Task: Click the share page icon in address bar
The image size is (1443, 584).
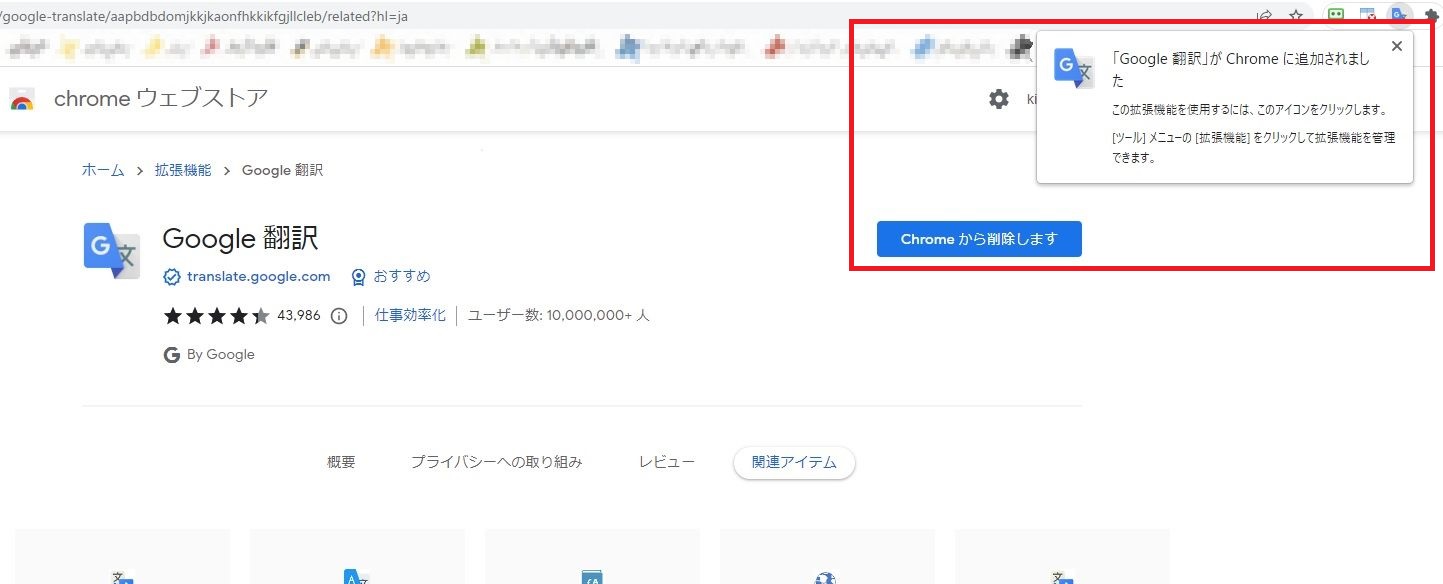Action: pyautogui.click(x=1265, y=16)
